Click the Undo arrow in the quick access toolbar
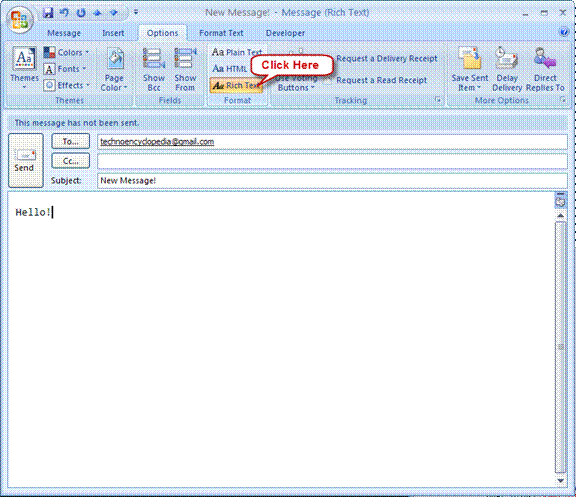This screenshot has height=497, width=576. 64,13
